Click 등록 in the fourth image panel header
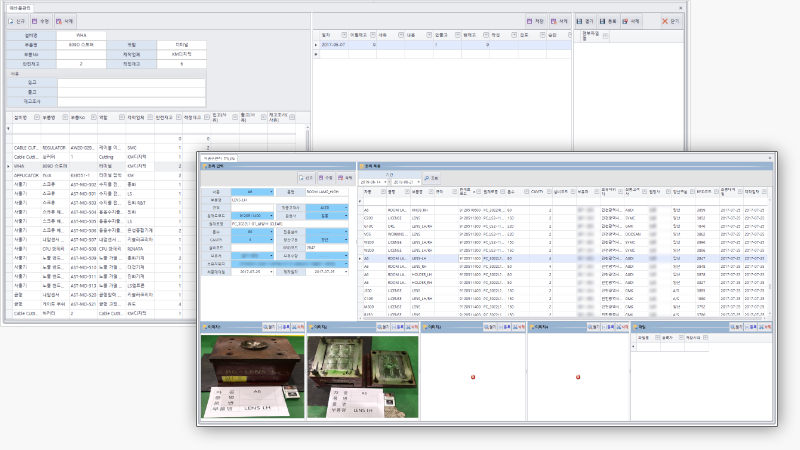The height and width of the screenshot is (450, 800). pos(608,327)
